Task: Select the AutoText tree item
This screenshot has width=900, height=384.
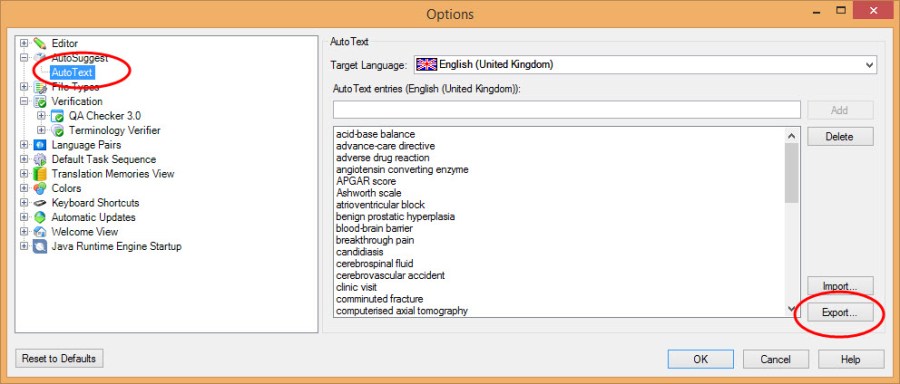Action: [x=72, y=72]
